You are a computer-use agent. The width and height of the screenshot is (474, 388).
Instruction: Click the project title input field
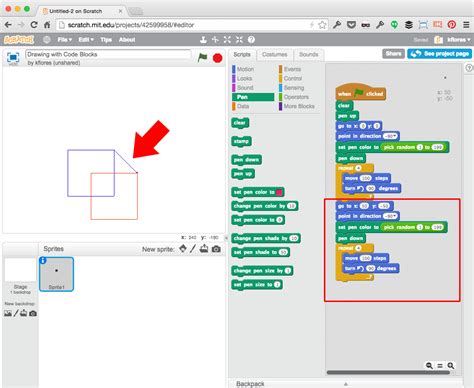(x=108, y=54)
